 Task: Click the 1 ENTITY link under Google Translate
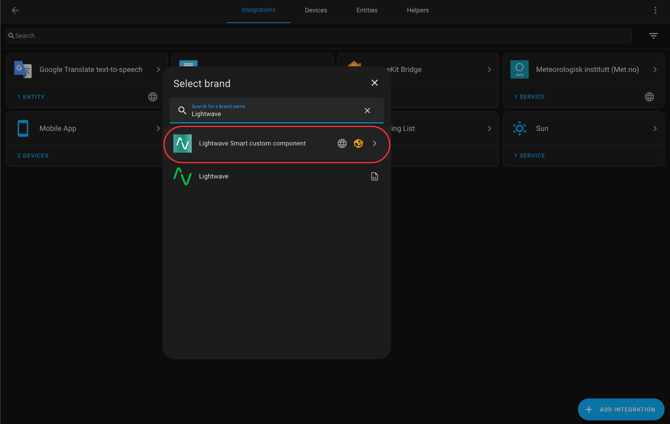(31, 97)
